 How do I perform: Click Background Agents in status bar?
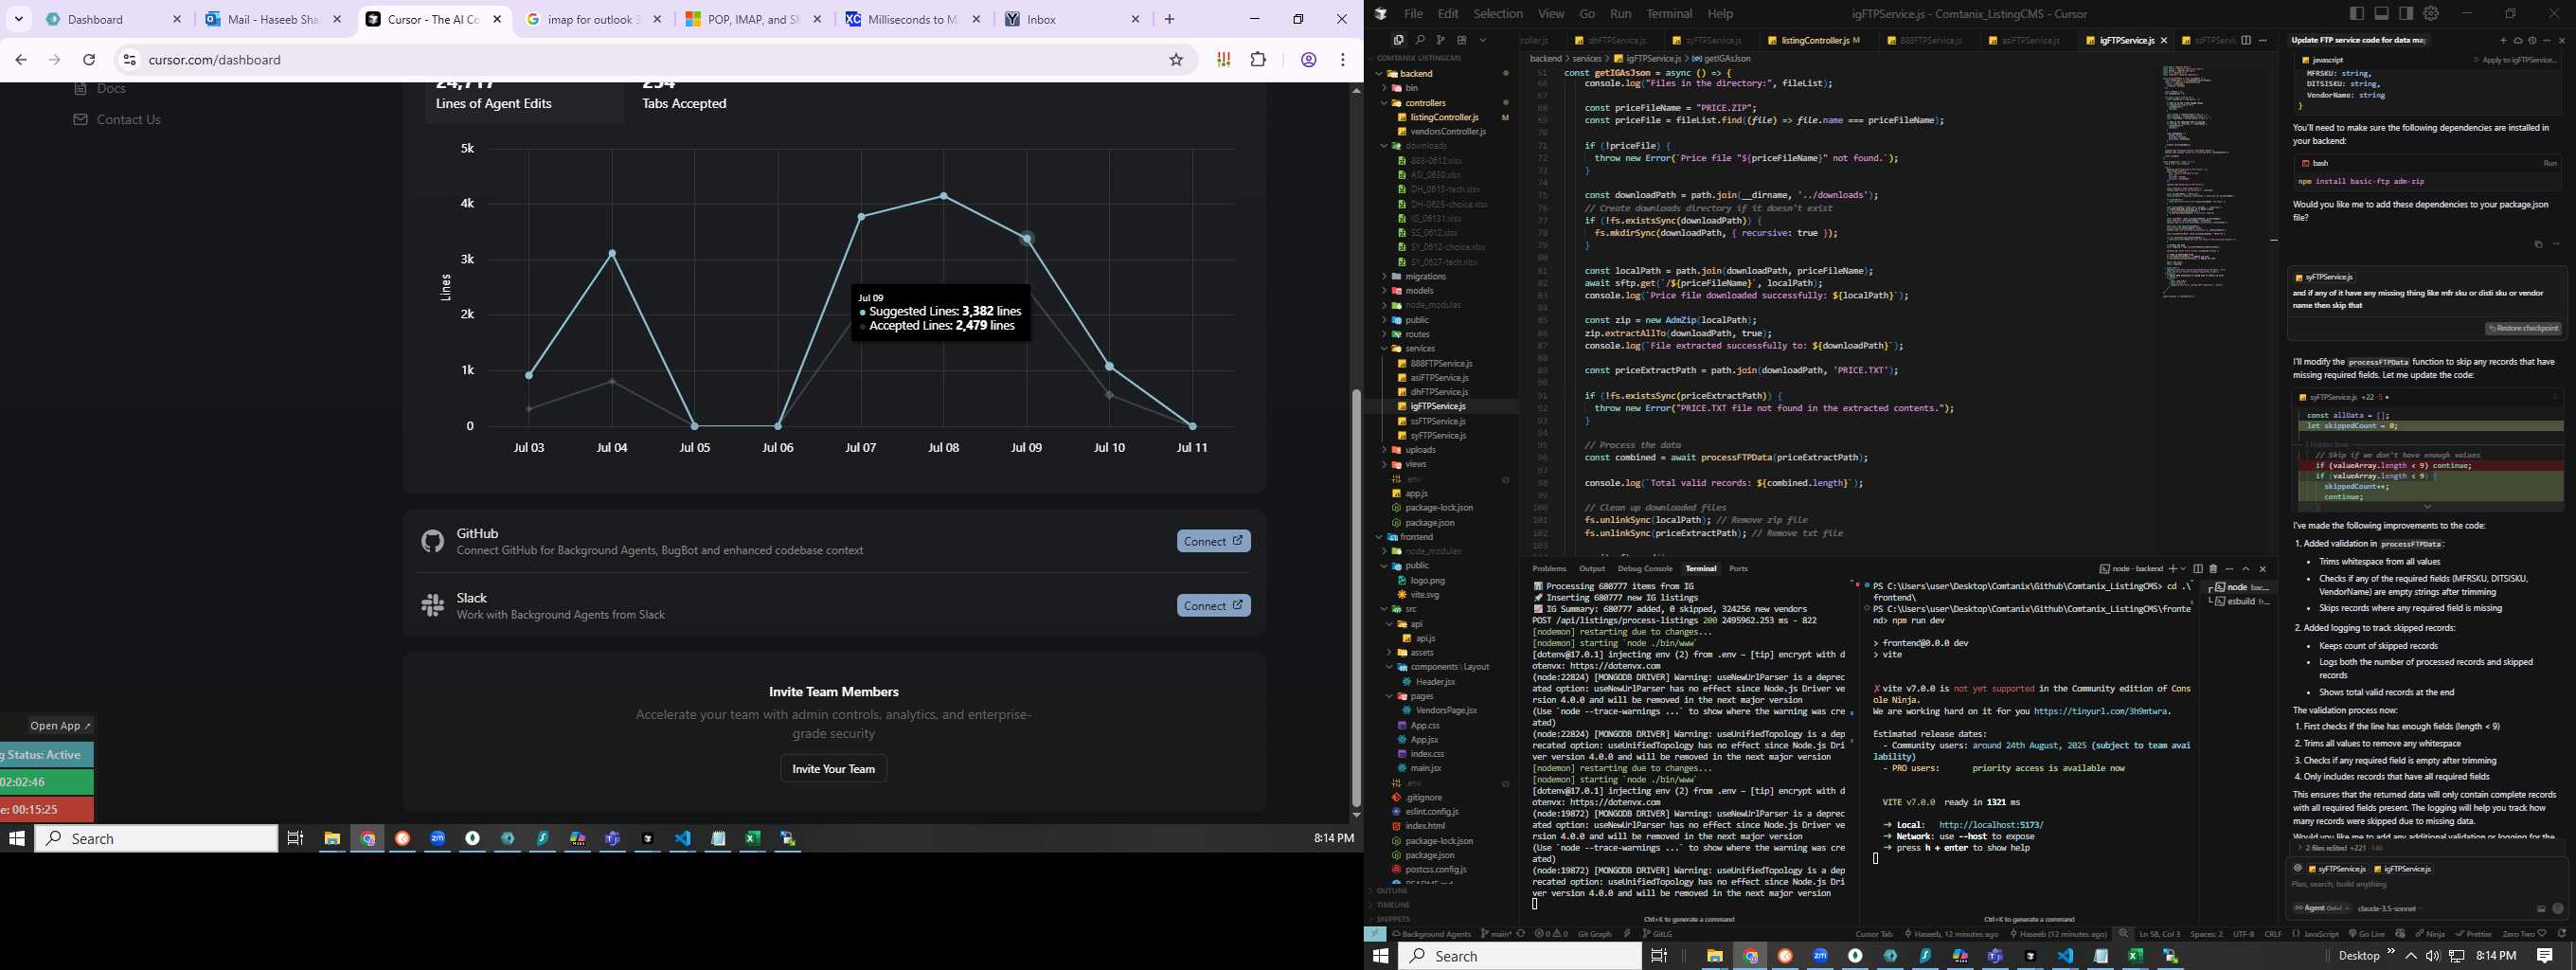1431,934
